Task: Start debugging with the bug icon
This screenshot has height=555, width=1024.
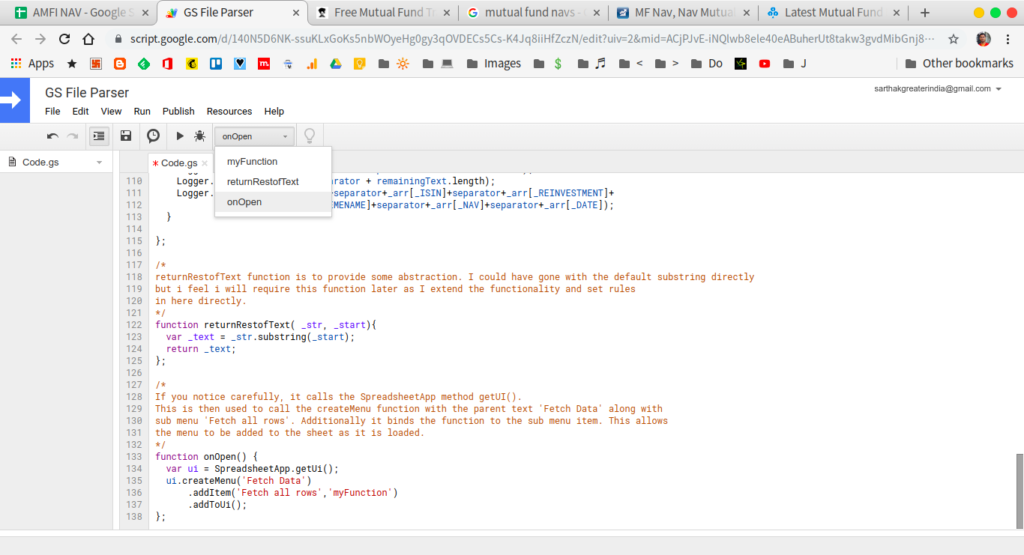Action: [199, 136]
